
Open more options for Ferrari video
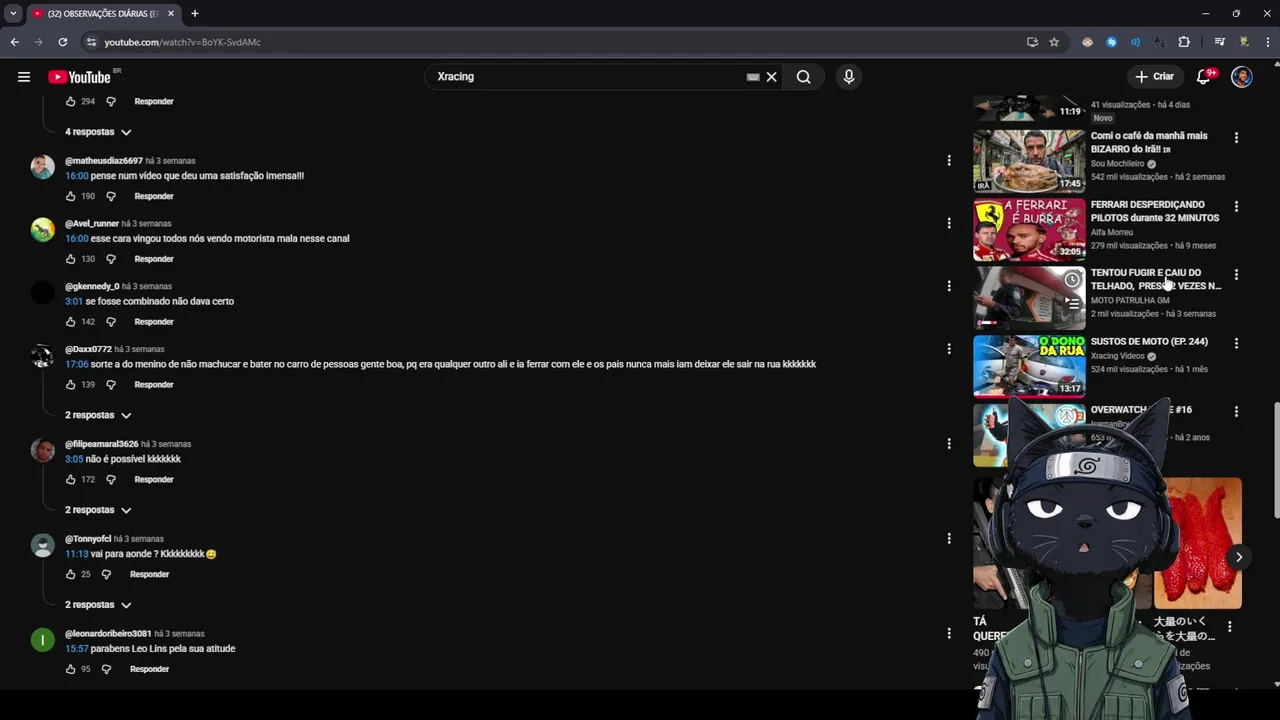pos(1236,207)
